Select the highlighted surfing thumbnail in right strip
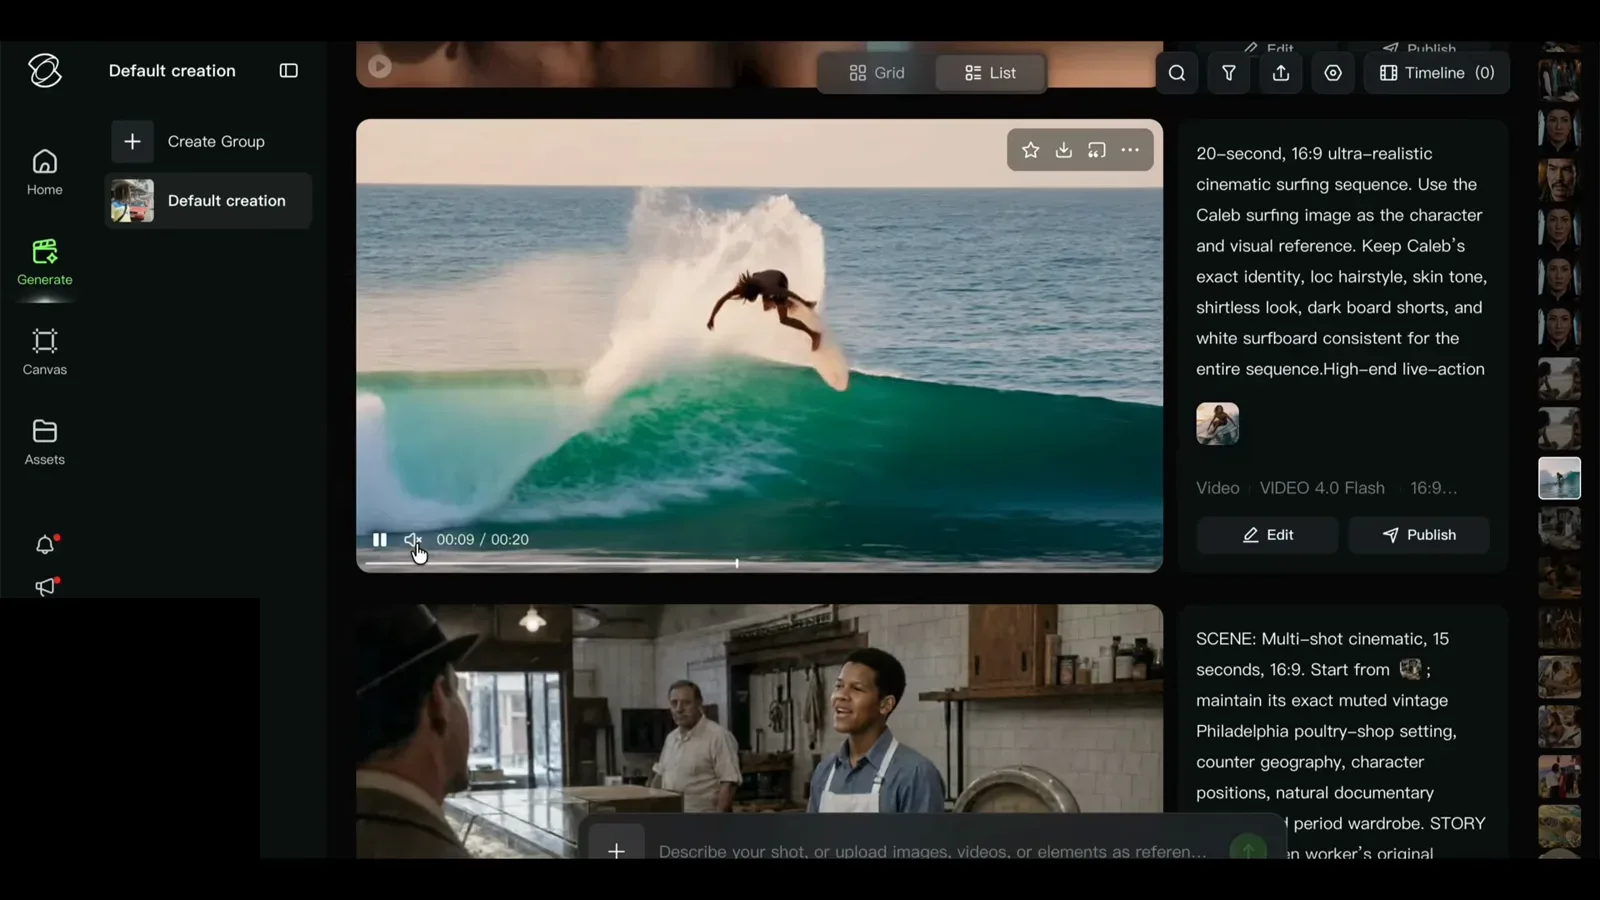The width and height of the screenshot is (1600, 900). click(1559, 478)
